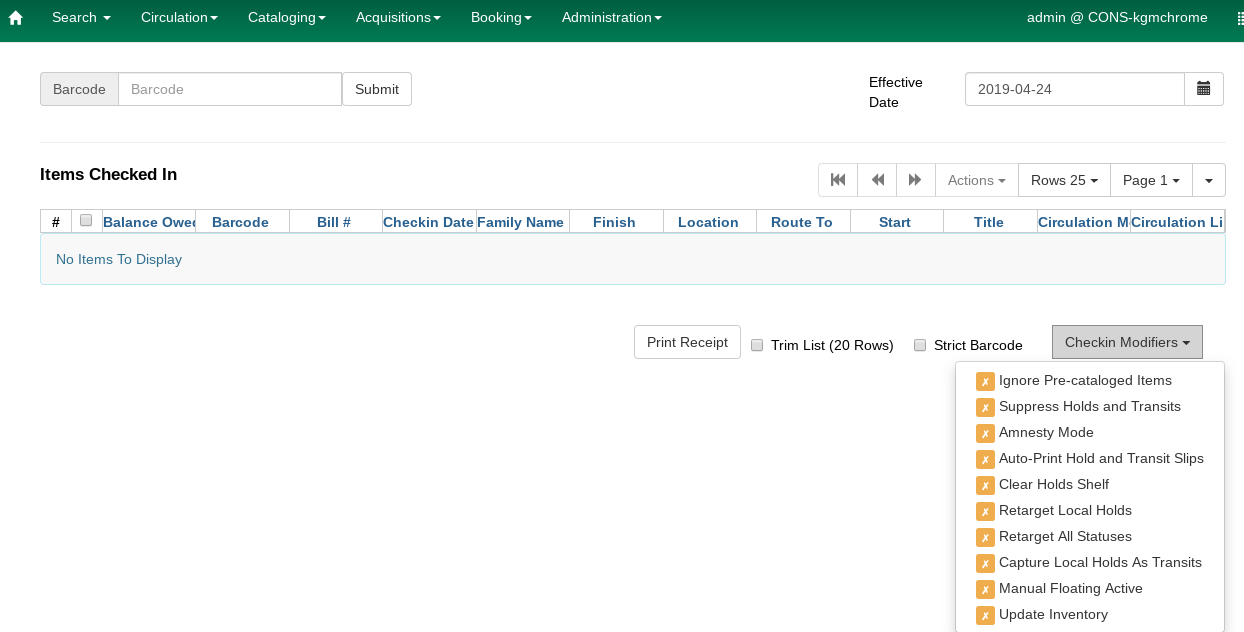This screenshot has height=632, width=1244.
Task: Toggle the x icon beside Update Inventory
Action: [985, 614]
